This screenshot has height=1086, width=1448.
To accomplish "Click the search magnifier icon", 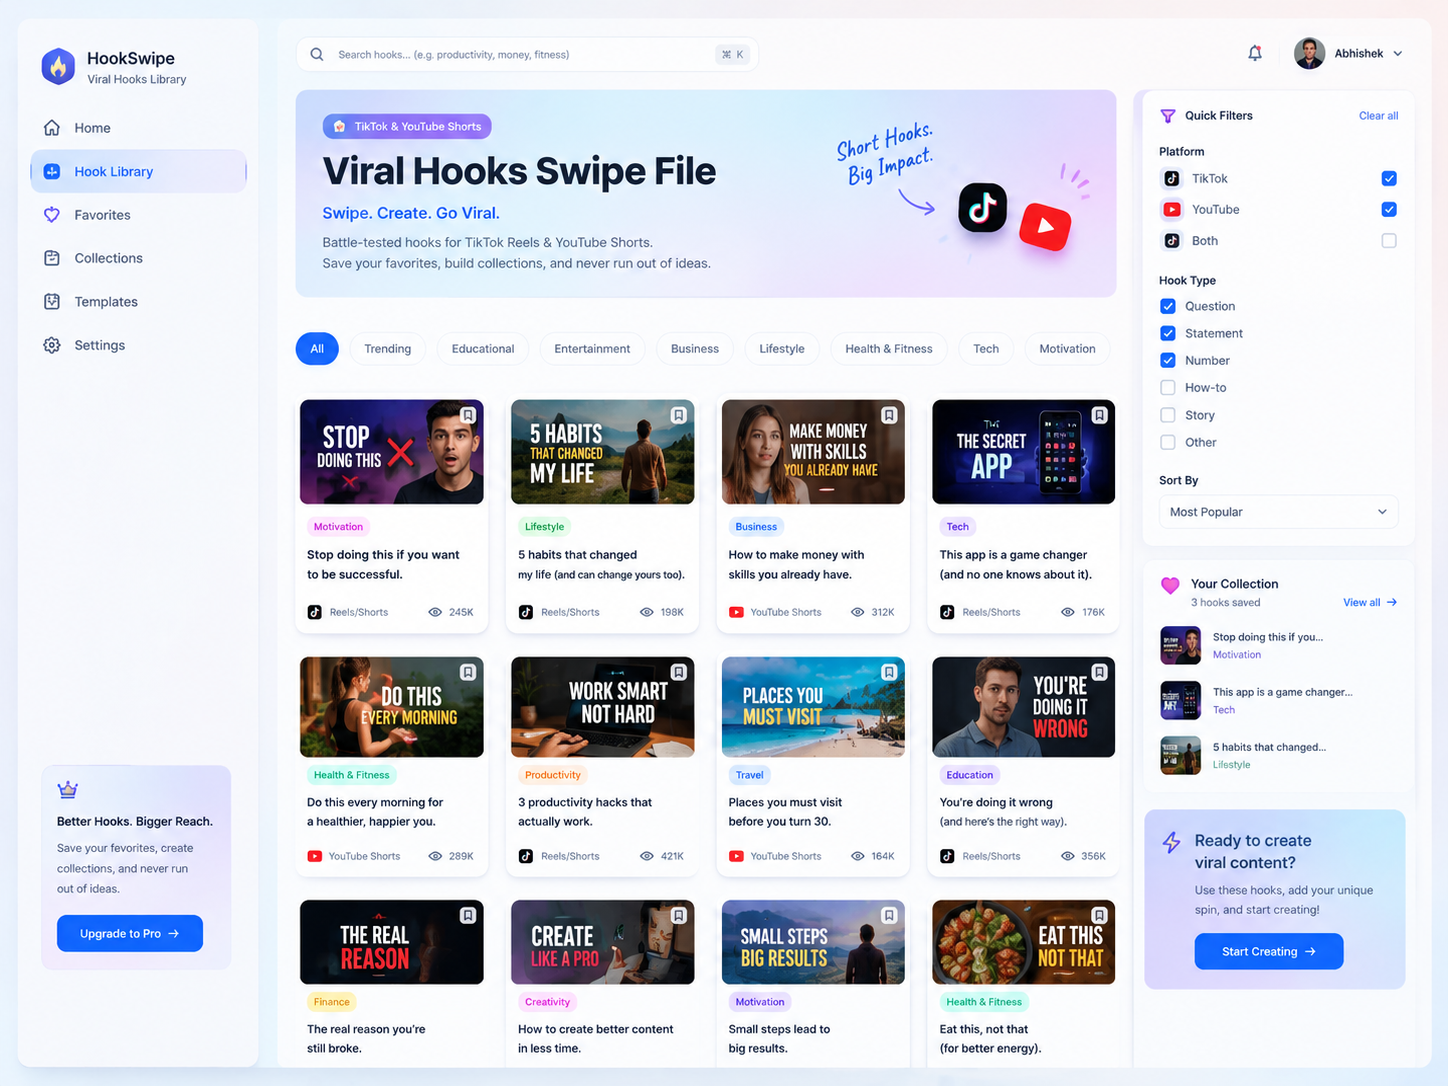I will [x=317, y=54].
